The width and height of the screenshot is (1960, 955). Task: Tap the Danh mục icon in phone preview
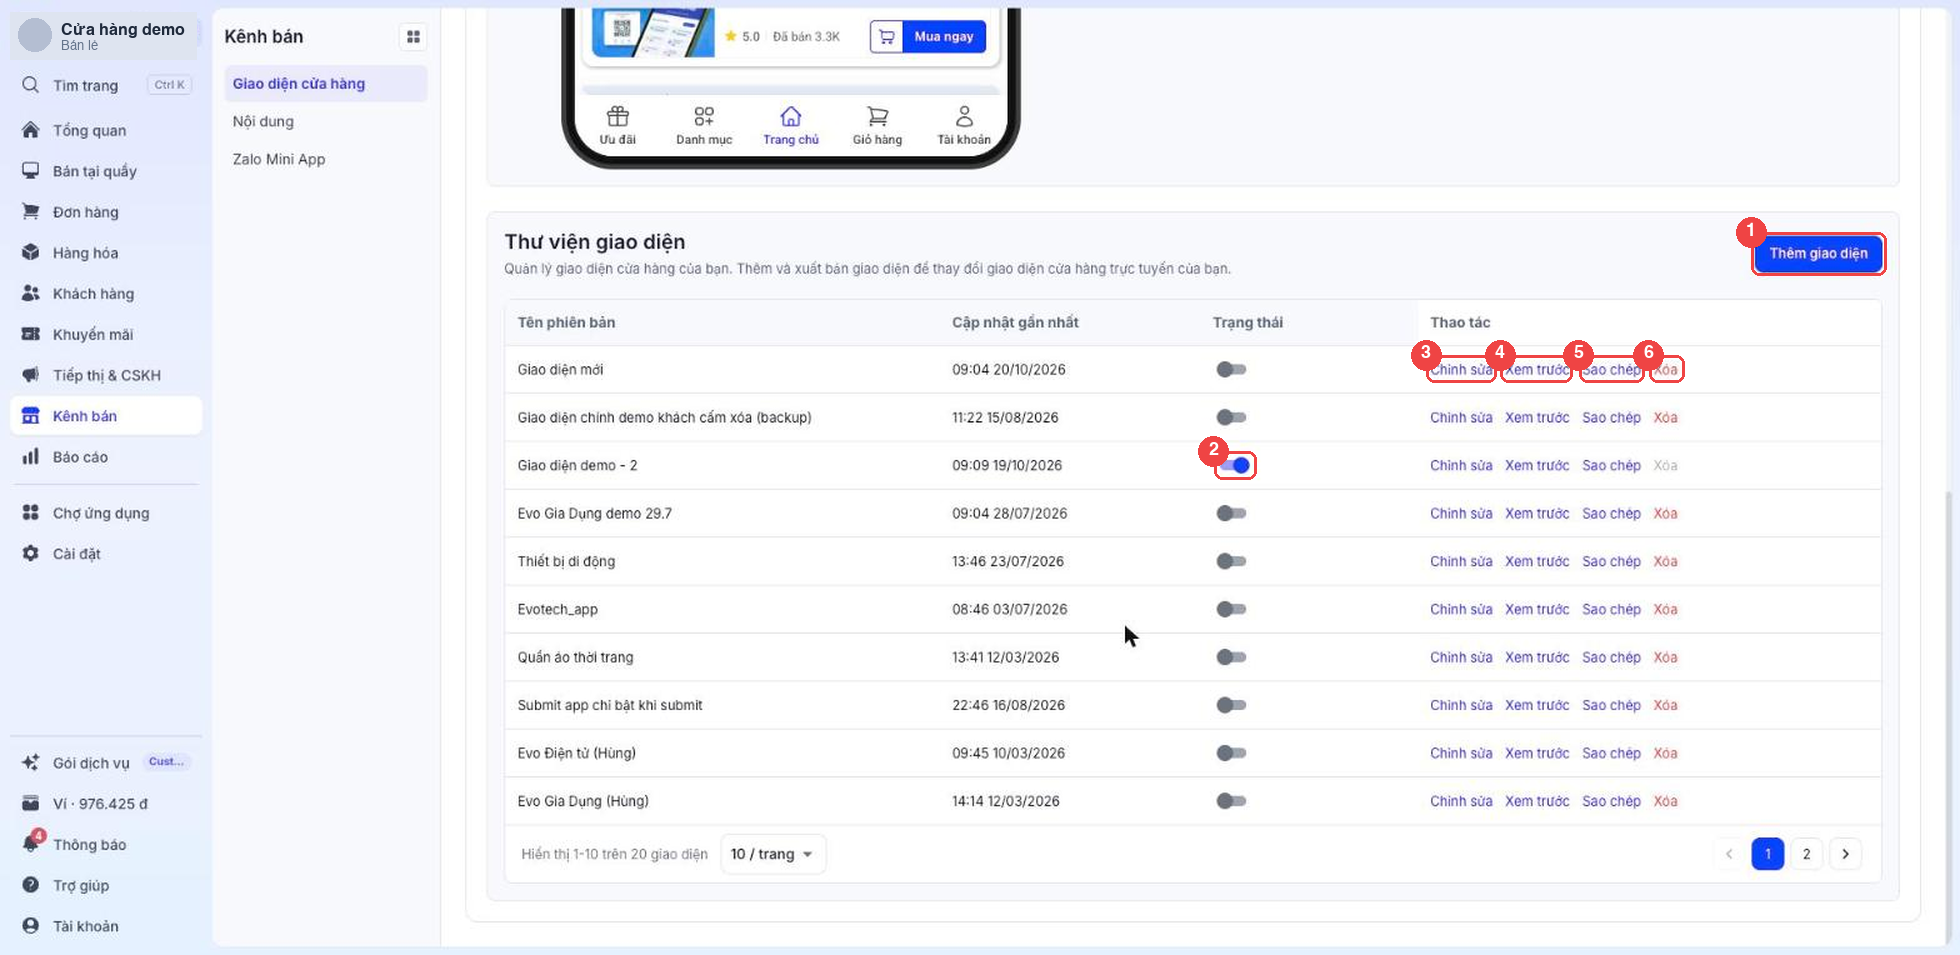(704, 116)
